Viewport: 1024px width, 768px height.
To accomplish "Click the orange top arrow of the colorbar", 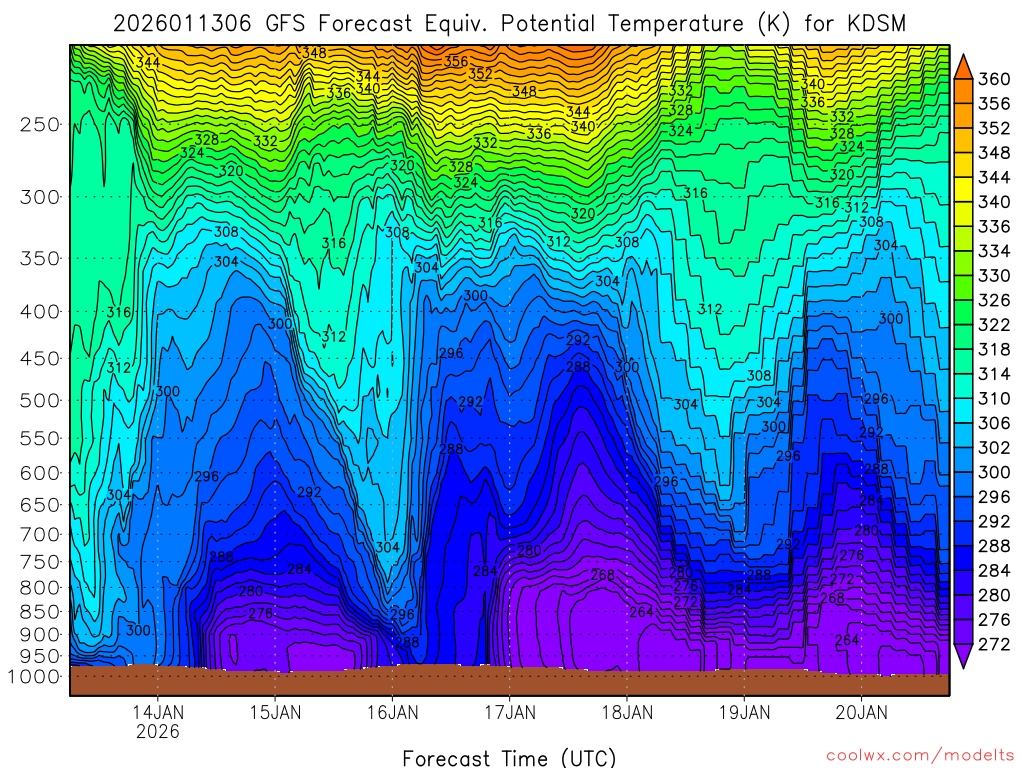I will 963,67.
